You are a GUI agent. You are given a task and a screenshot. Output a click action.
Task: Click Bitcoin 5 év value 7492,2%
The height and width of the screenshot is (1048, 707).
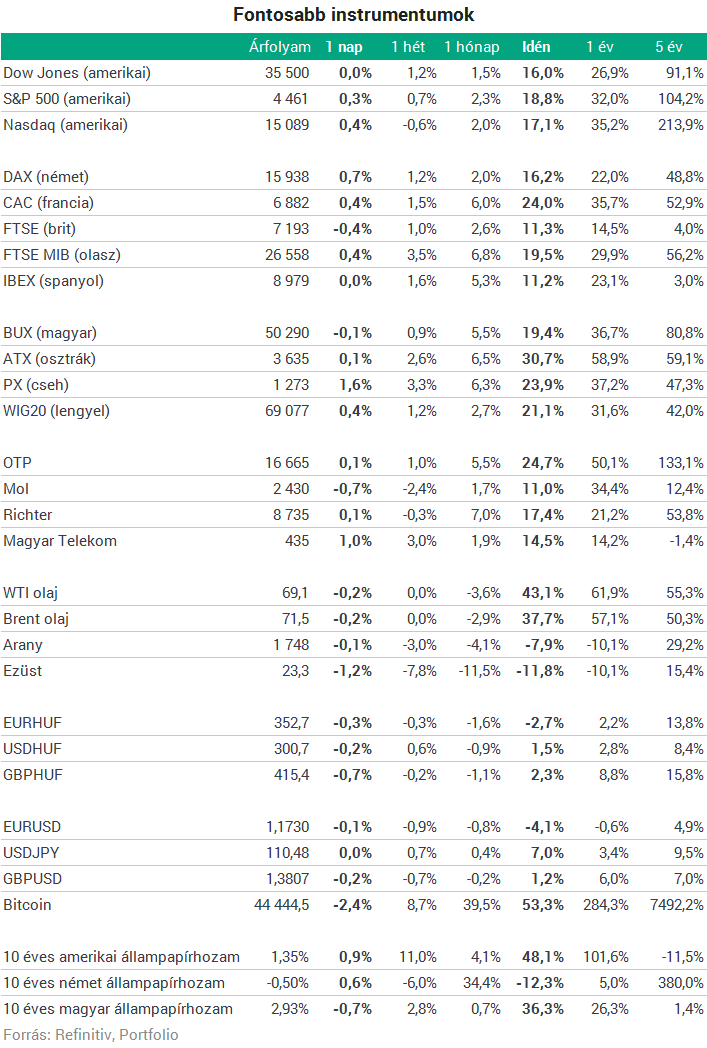(677, 905)
